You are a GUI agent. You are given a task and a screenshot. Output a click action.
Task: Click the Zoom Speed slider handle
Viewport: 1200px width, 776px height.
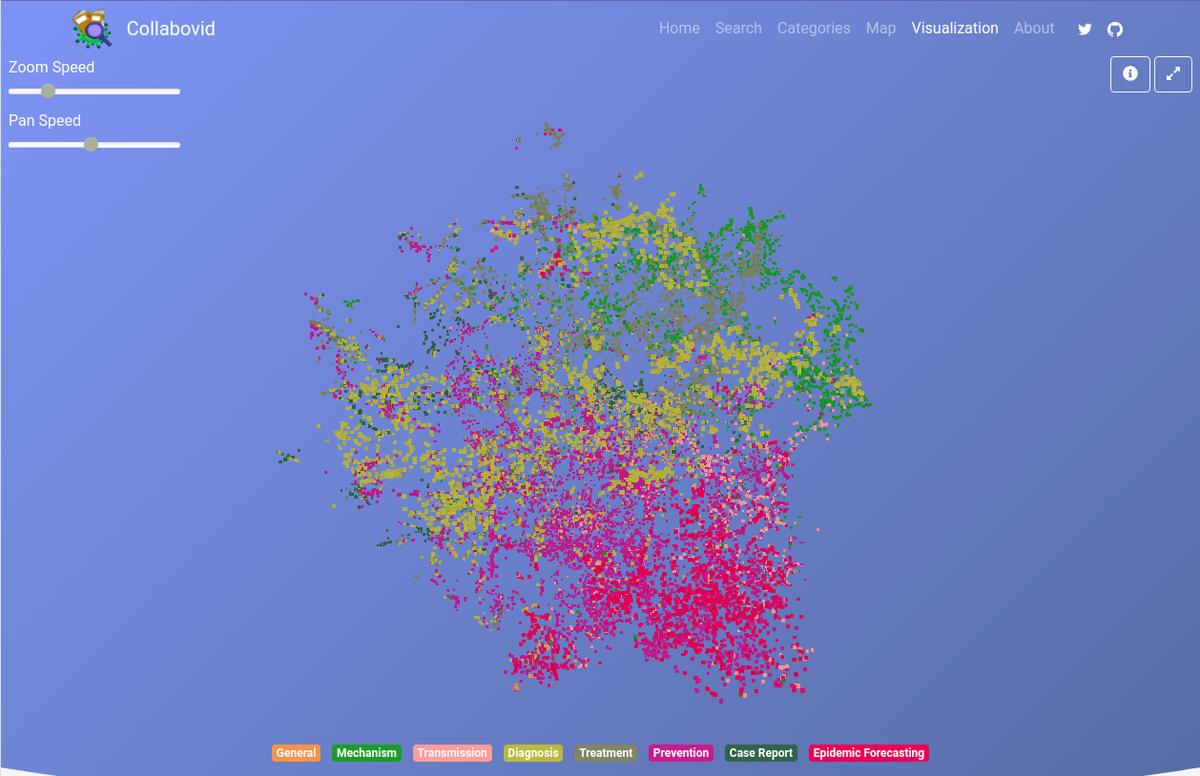(x=47, y=91)
